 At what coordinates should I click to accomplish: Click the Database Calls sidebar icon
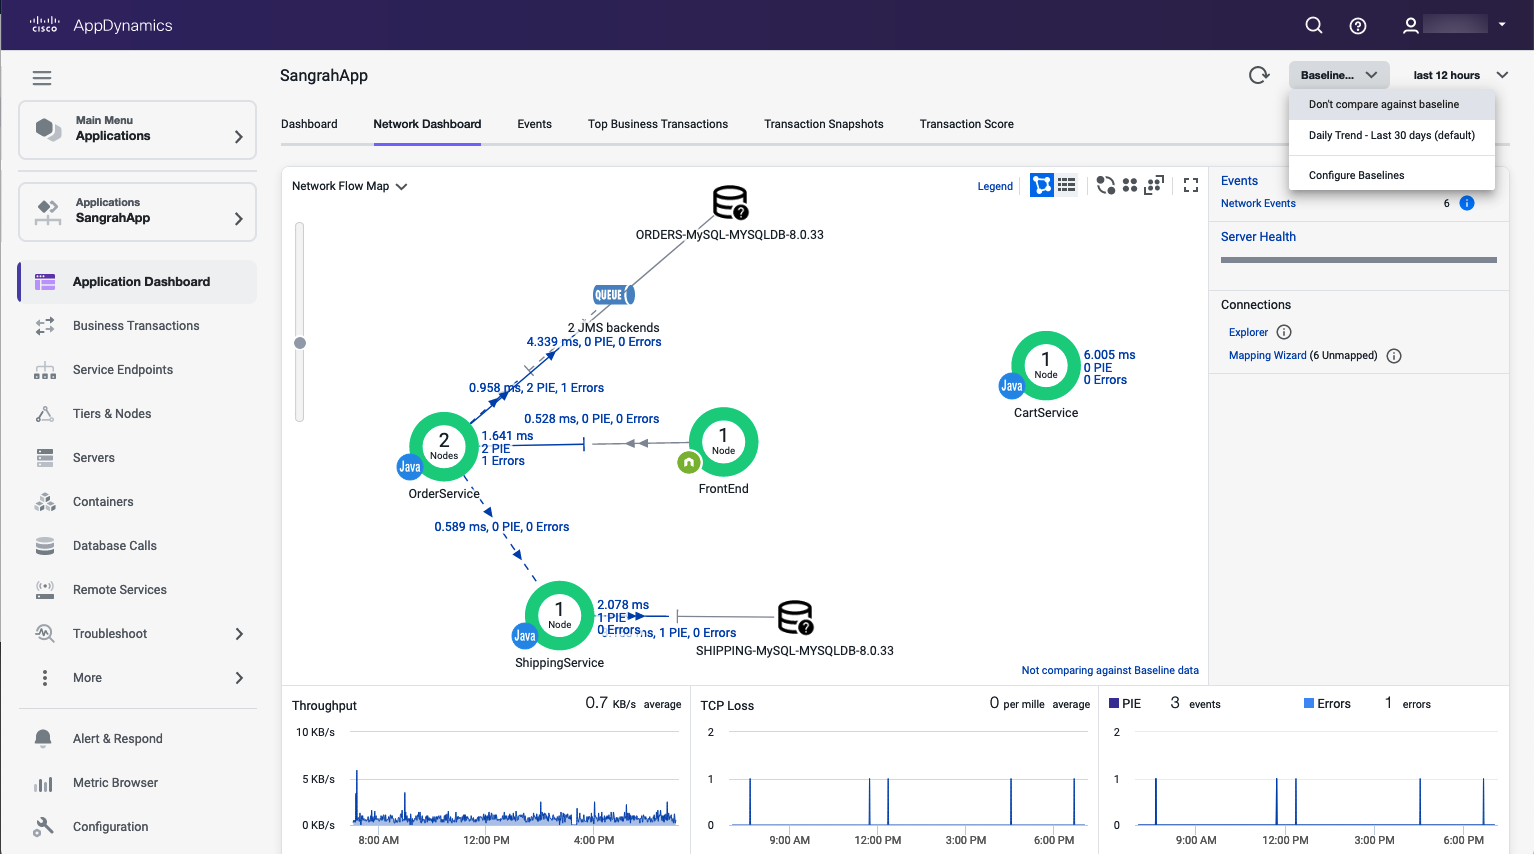point(45,546)
